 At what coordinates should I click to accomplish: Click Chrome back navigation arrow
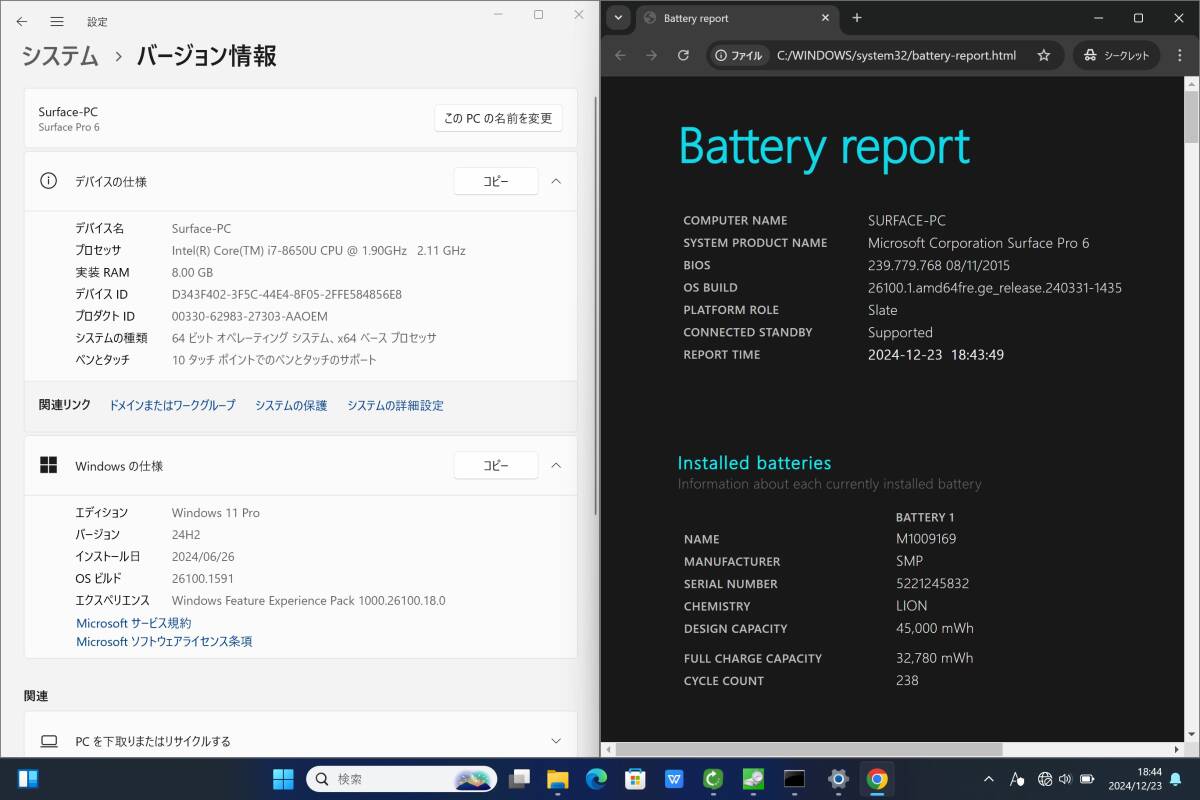(x=620, y=56)
